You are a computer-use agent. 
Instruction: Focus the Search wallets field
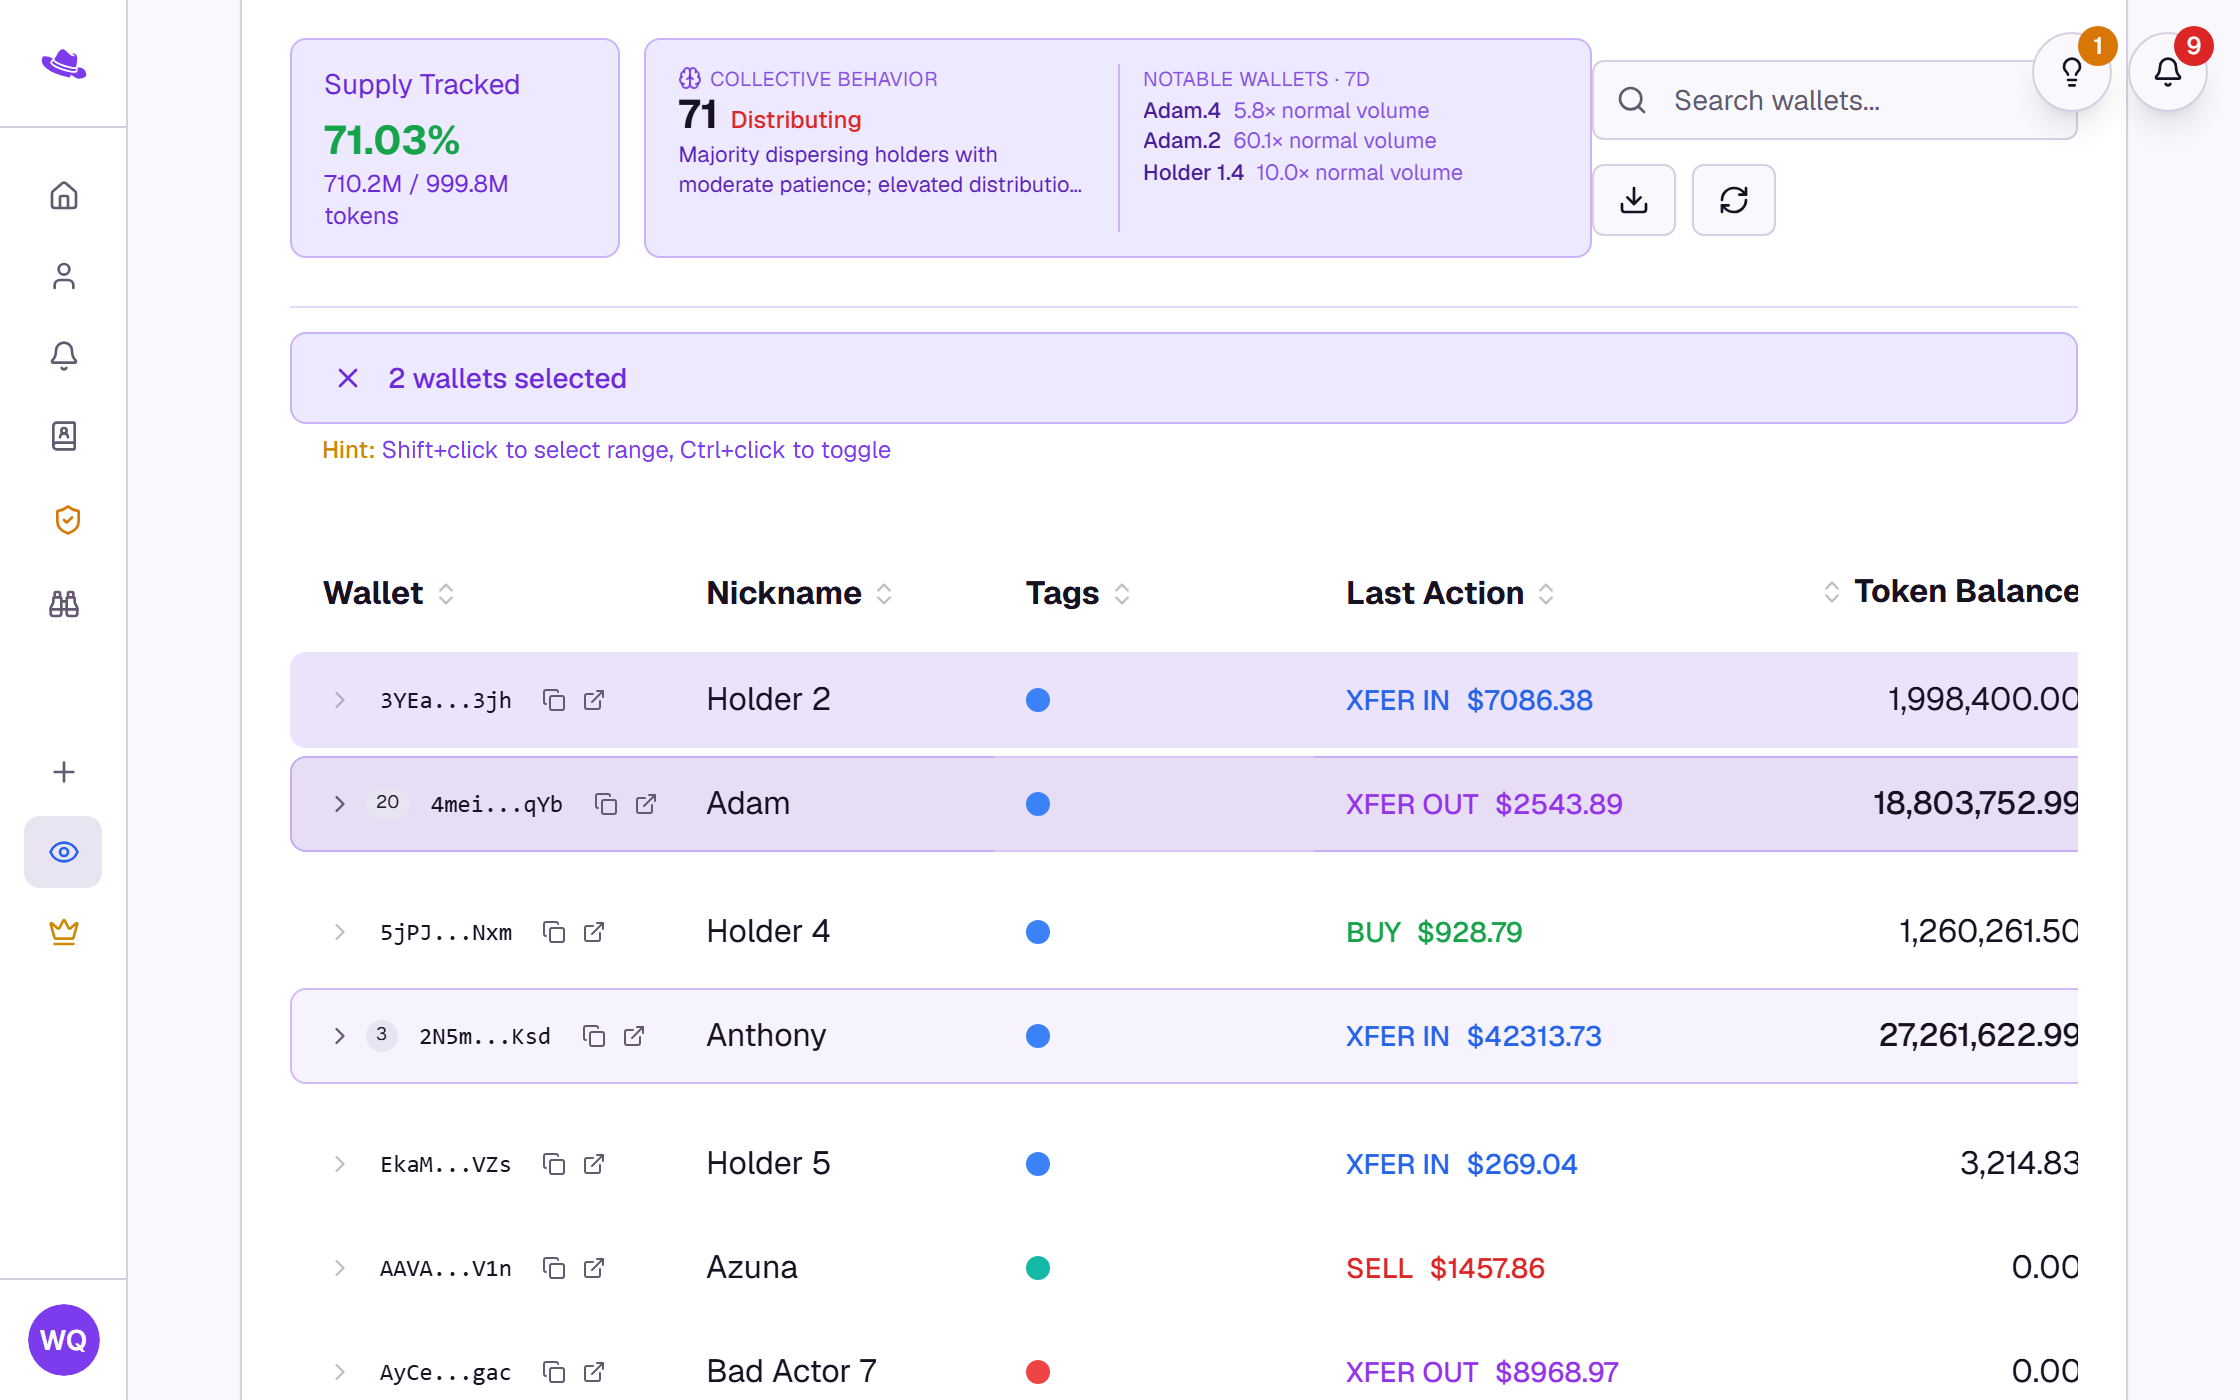[x=1834, y=100]
